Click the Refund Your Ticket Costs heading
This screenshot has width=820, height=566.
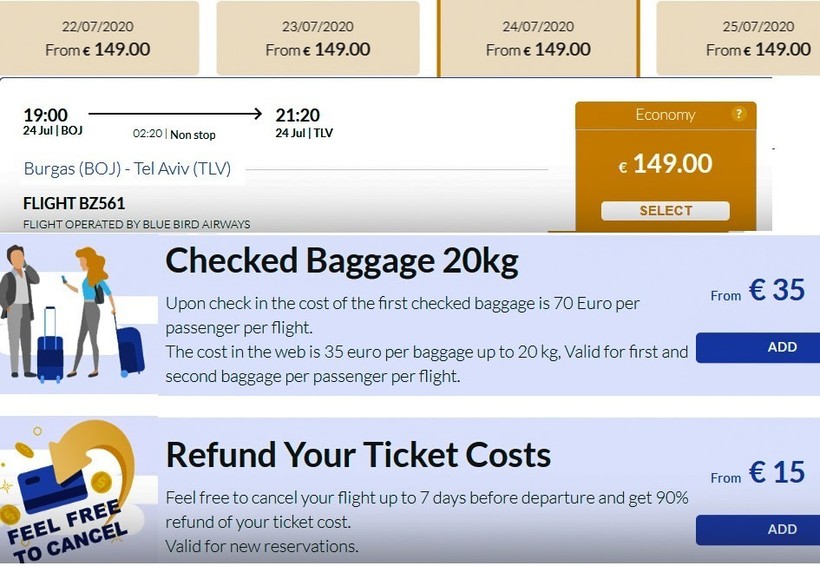pyautogui.click(x=358, y=455)
